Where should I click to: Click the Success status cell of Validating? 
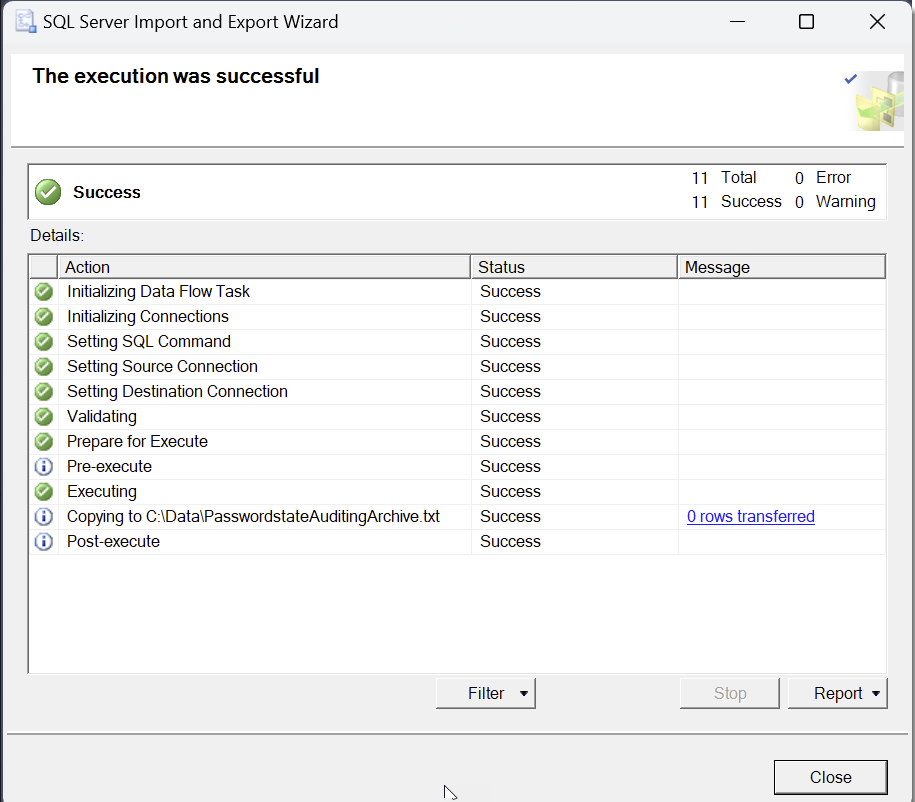click(574, 416)
